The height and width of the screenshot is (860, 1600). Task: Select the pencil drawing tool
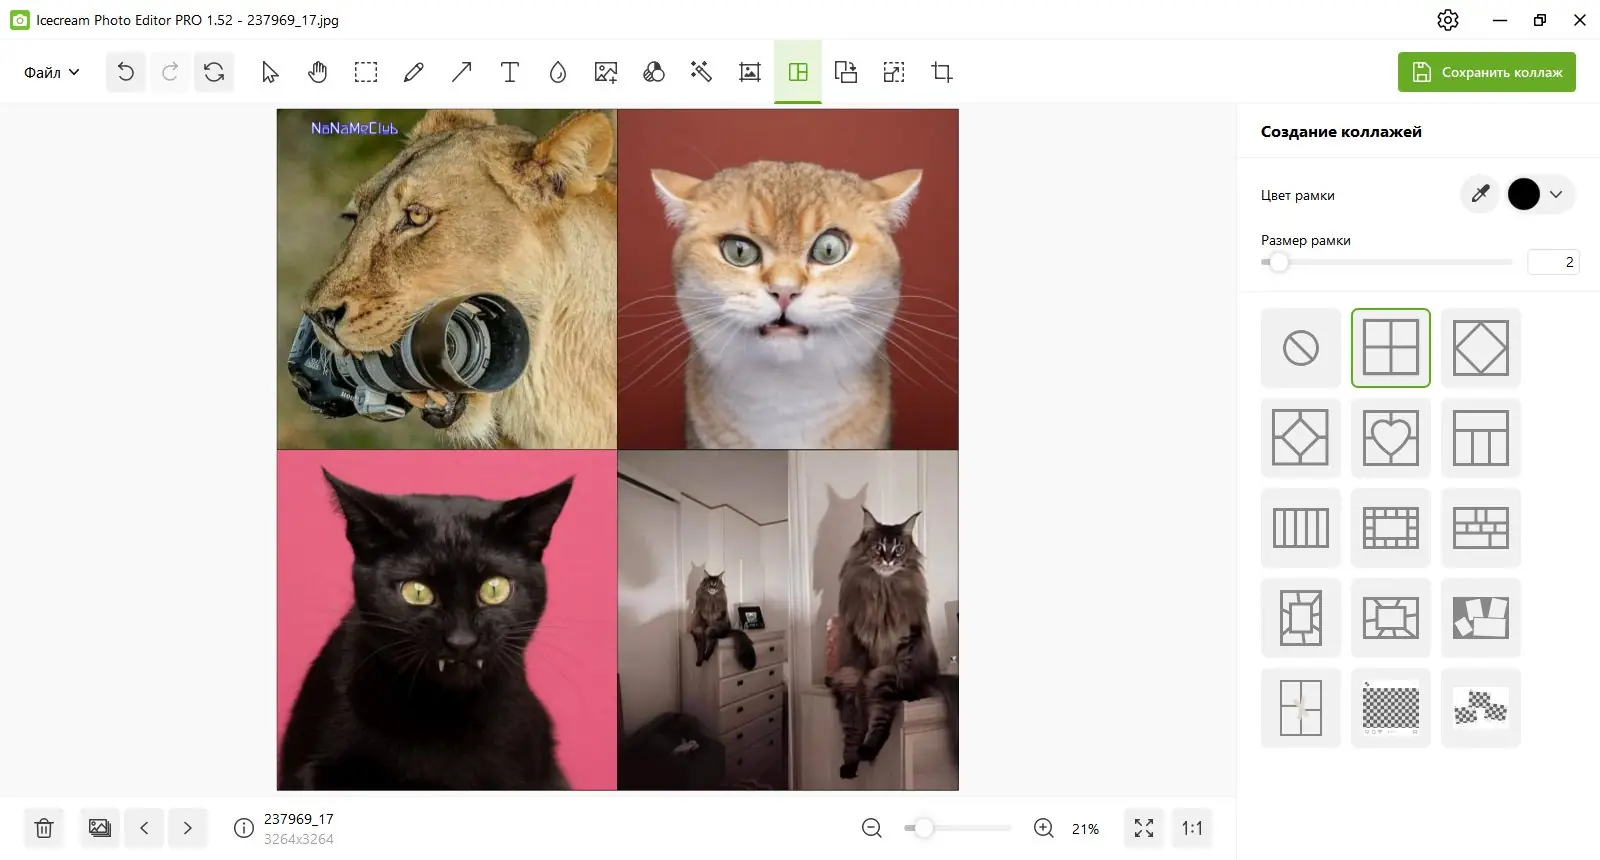[414, 72]
